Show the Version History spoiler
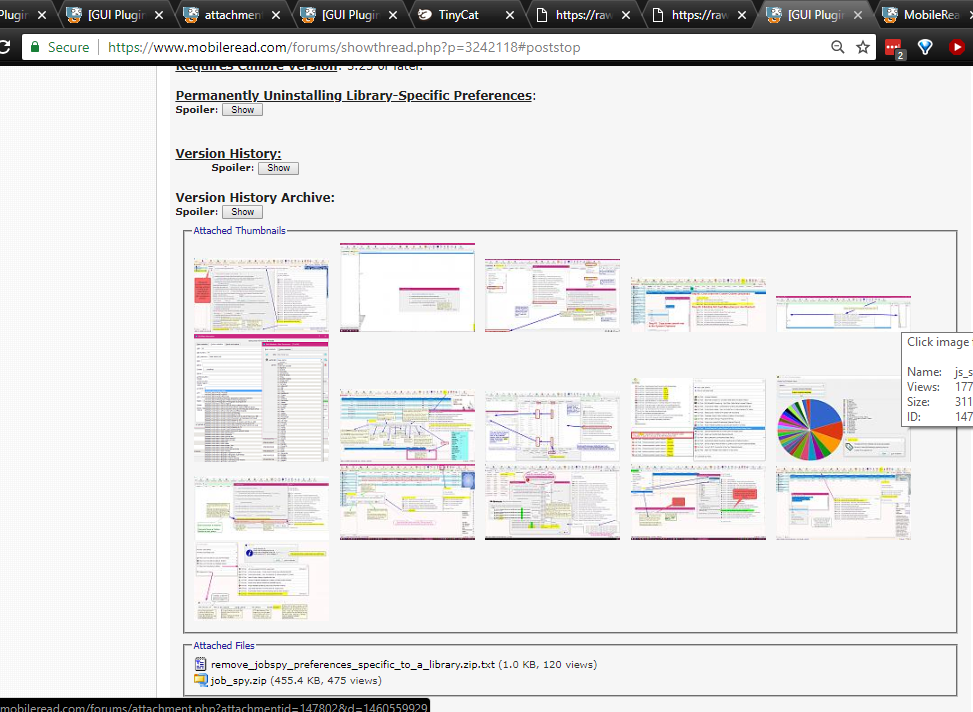 pos(278,168)
